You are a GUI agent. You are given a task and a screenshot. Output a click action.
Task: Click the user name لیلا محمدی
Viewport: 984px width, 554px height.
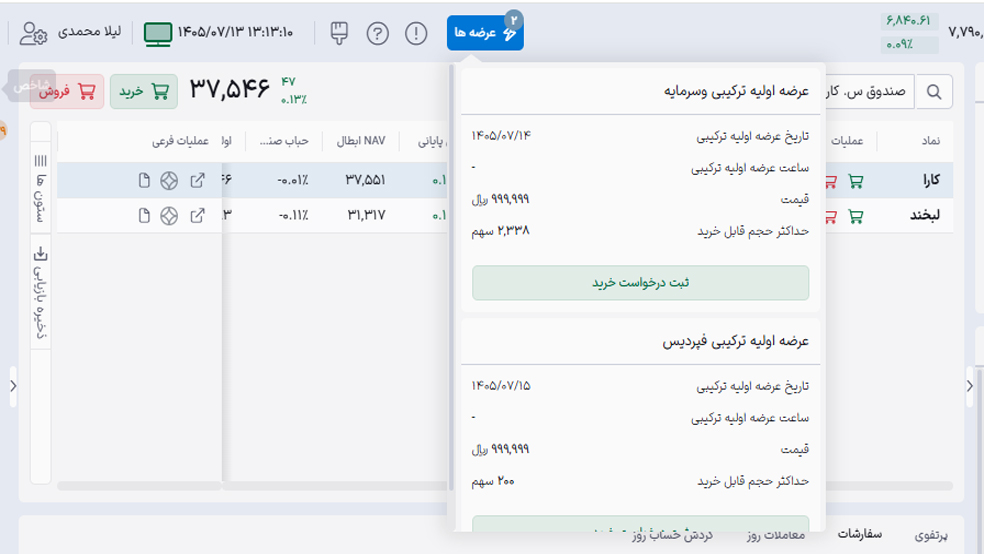coord(90,31)
